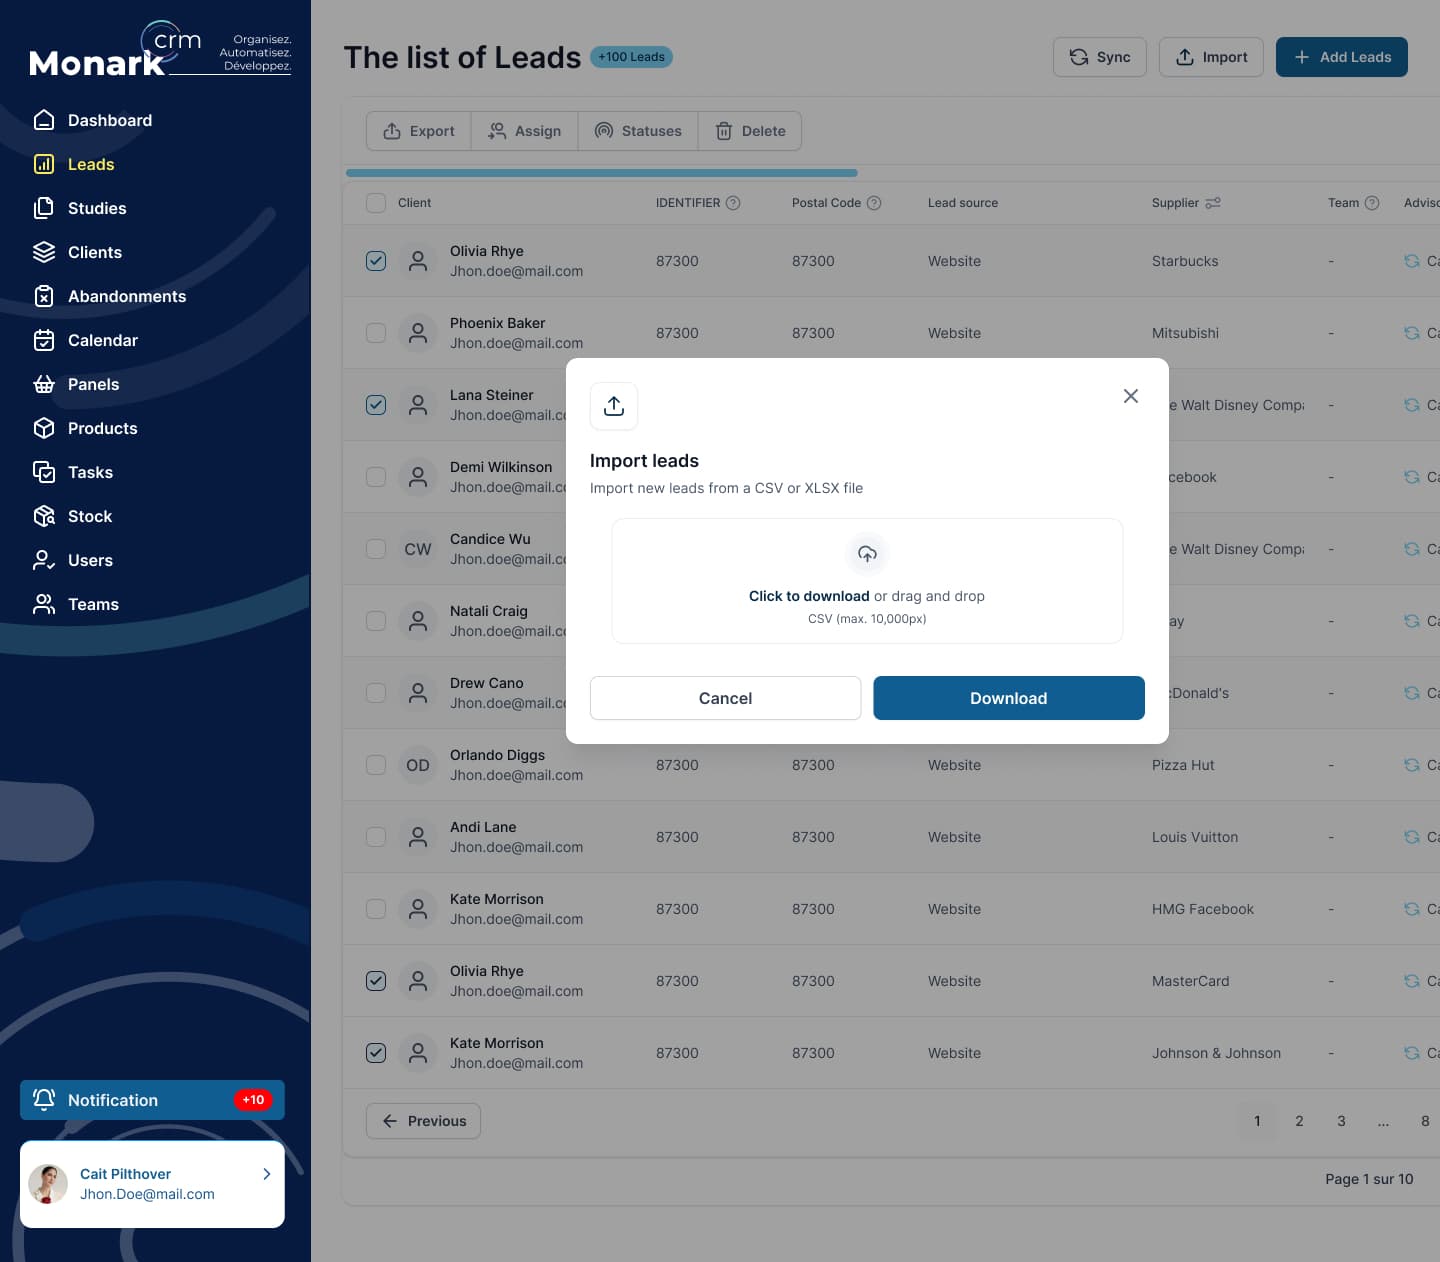Click horizontal scrollbar under toolbar

(601, 173)
